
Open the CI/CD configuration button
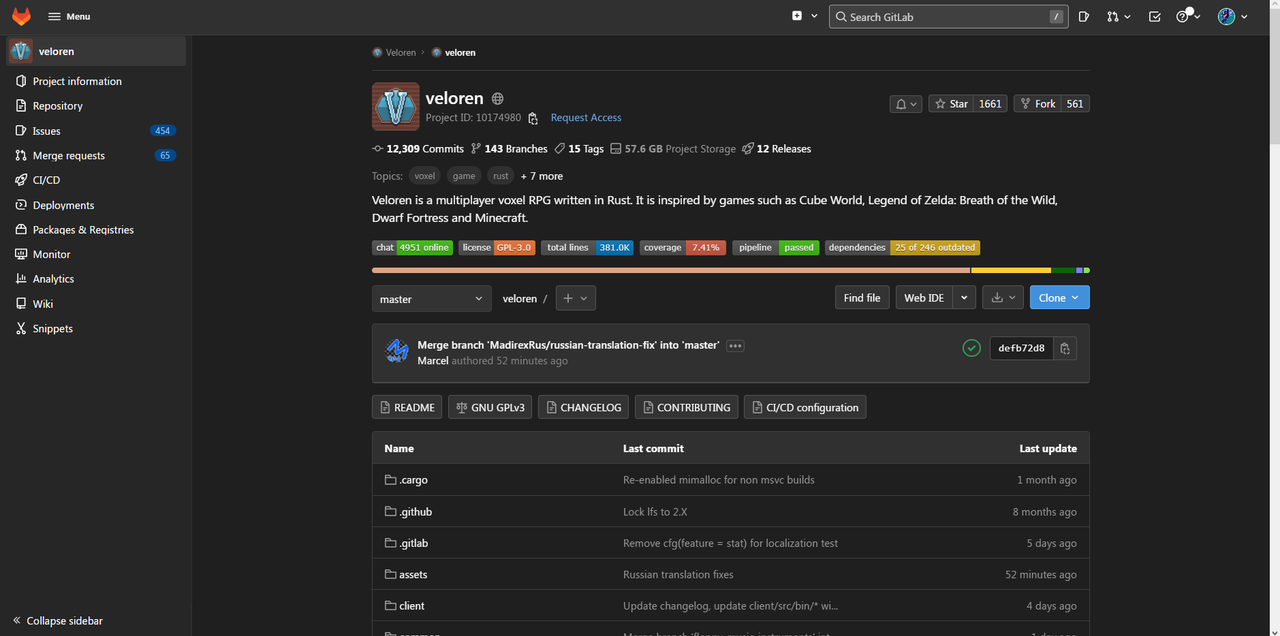(805, 407)
